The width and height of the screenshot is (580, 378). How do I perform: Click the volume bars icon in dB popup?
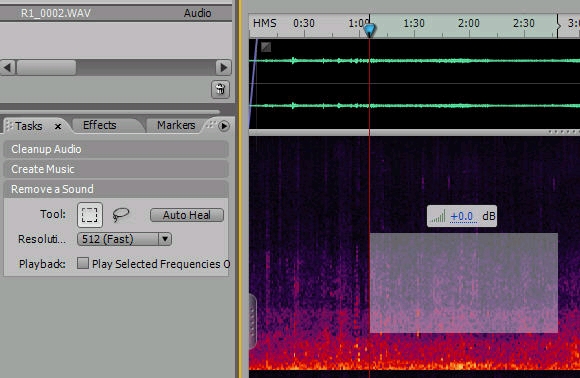(438, 216)
